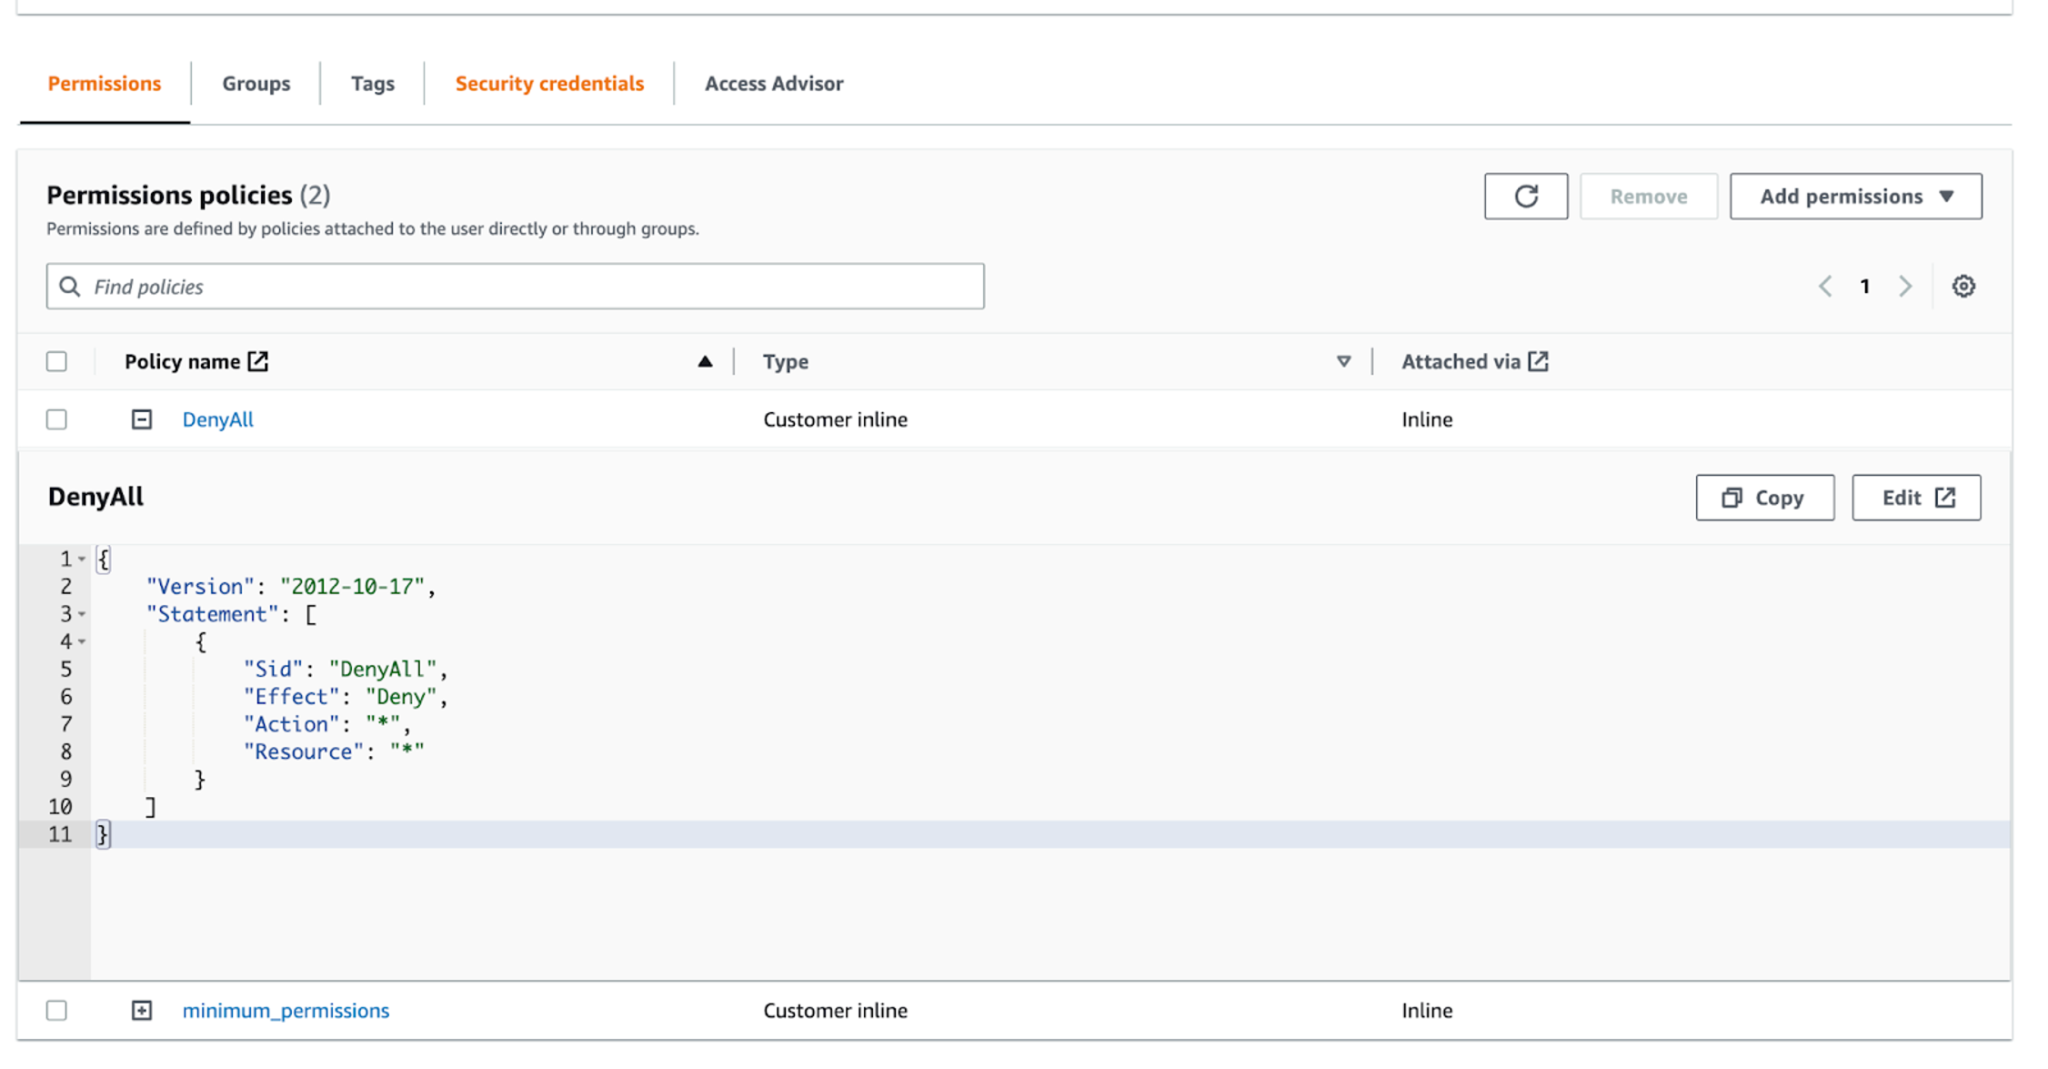Copy the DenyAll policy JSON

(x=1764, y=497)
